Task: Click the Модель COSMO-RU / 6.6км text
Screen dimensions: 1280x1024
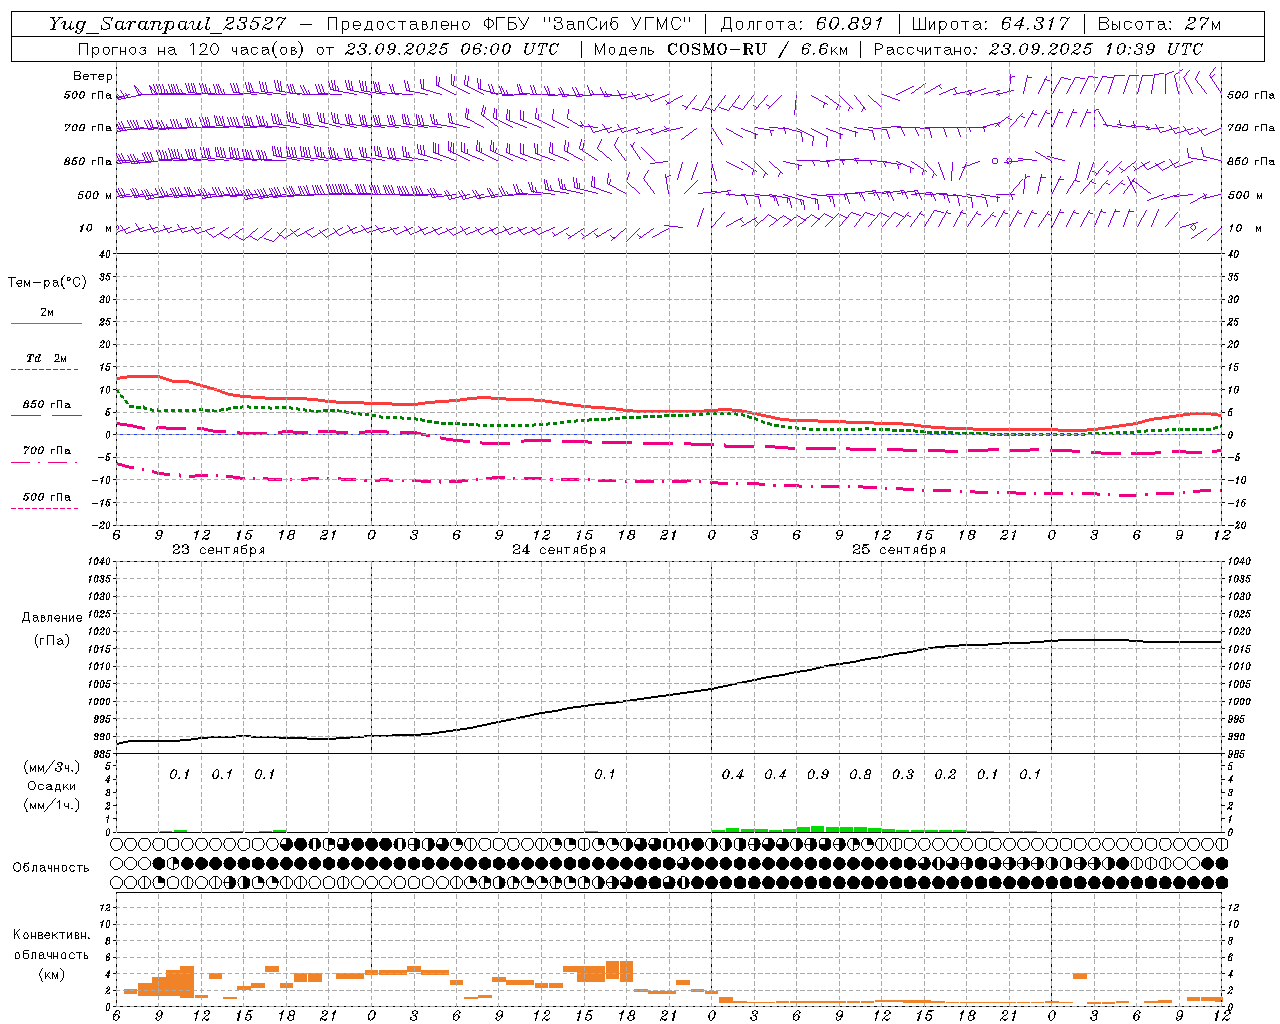Action: pyautogui.click(x=721, y=49)
